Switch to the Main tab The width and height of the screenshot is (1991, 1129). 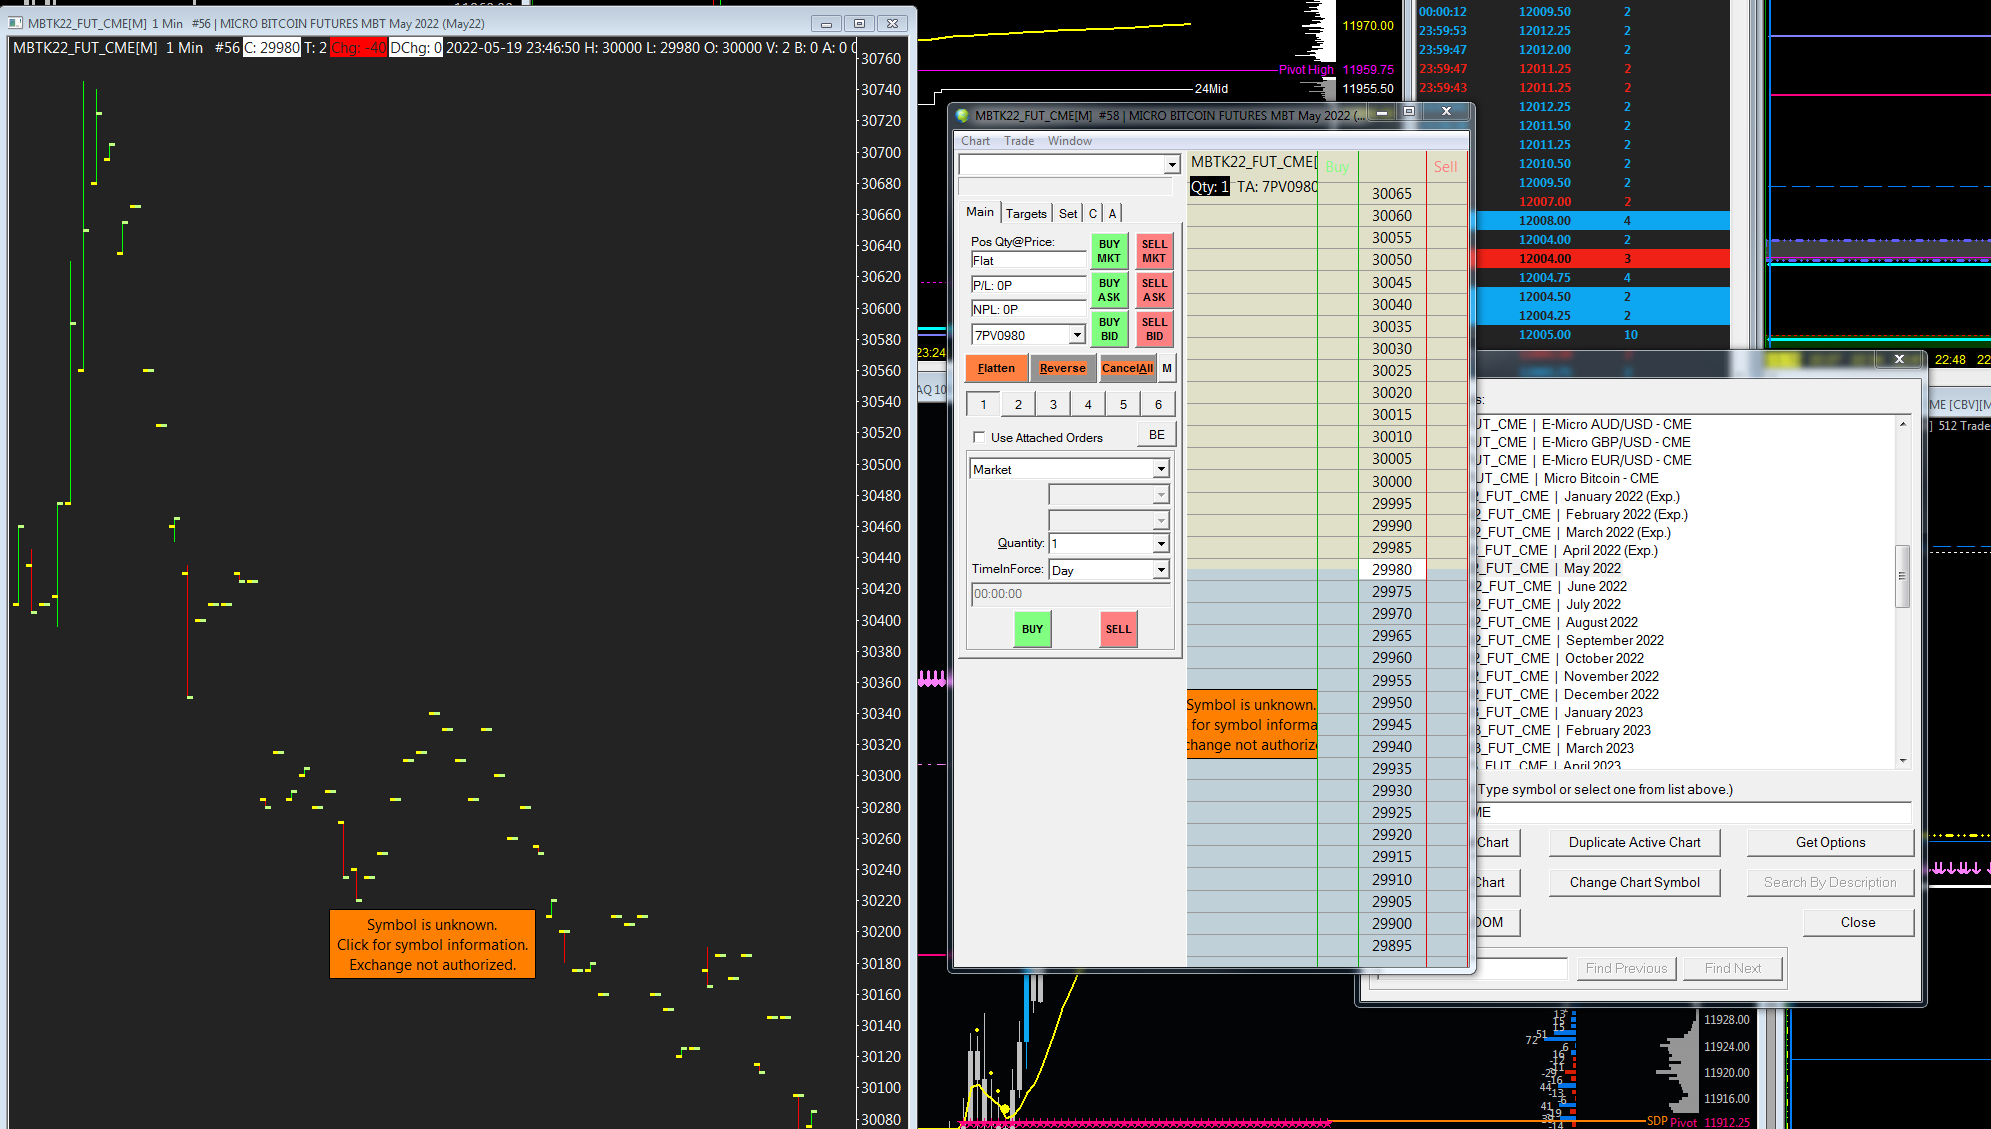(980, 212)
